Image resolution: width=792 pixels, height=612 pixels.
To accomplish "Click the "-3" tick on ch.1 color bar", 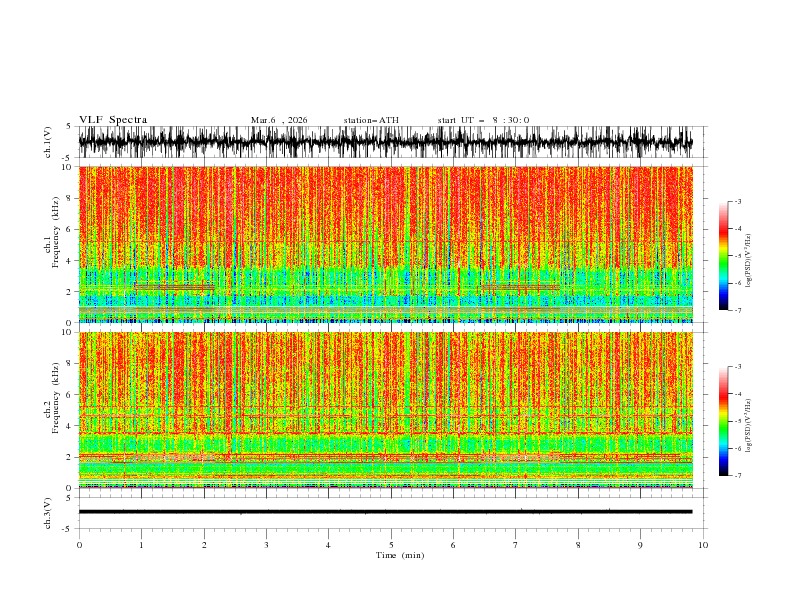I will (x=738, y=201).
